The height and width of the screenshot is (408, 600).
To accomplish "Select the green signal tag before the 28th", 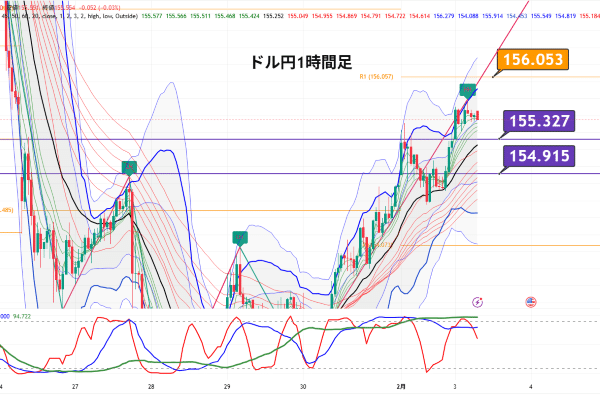I will pos(129,167).
